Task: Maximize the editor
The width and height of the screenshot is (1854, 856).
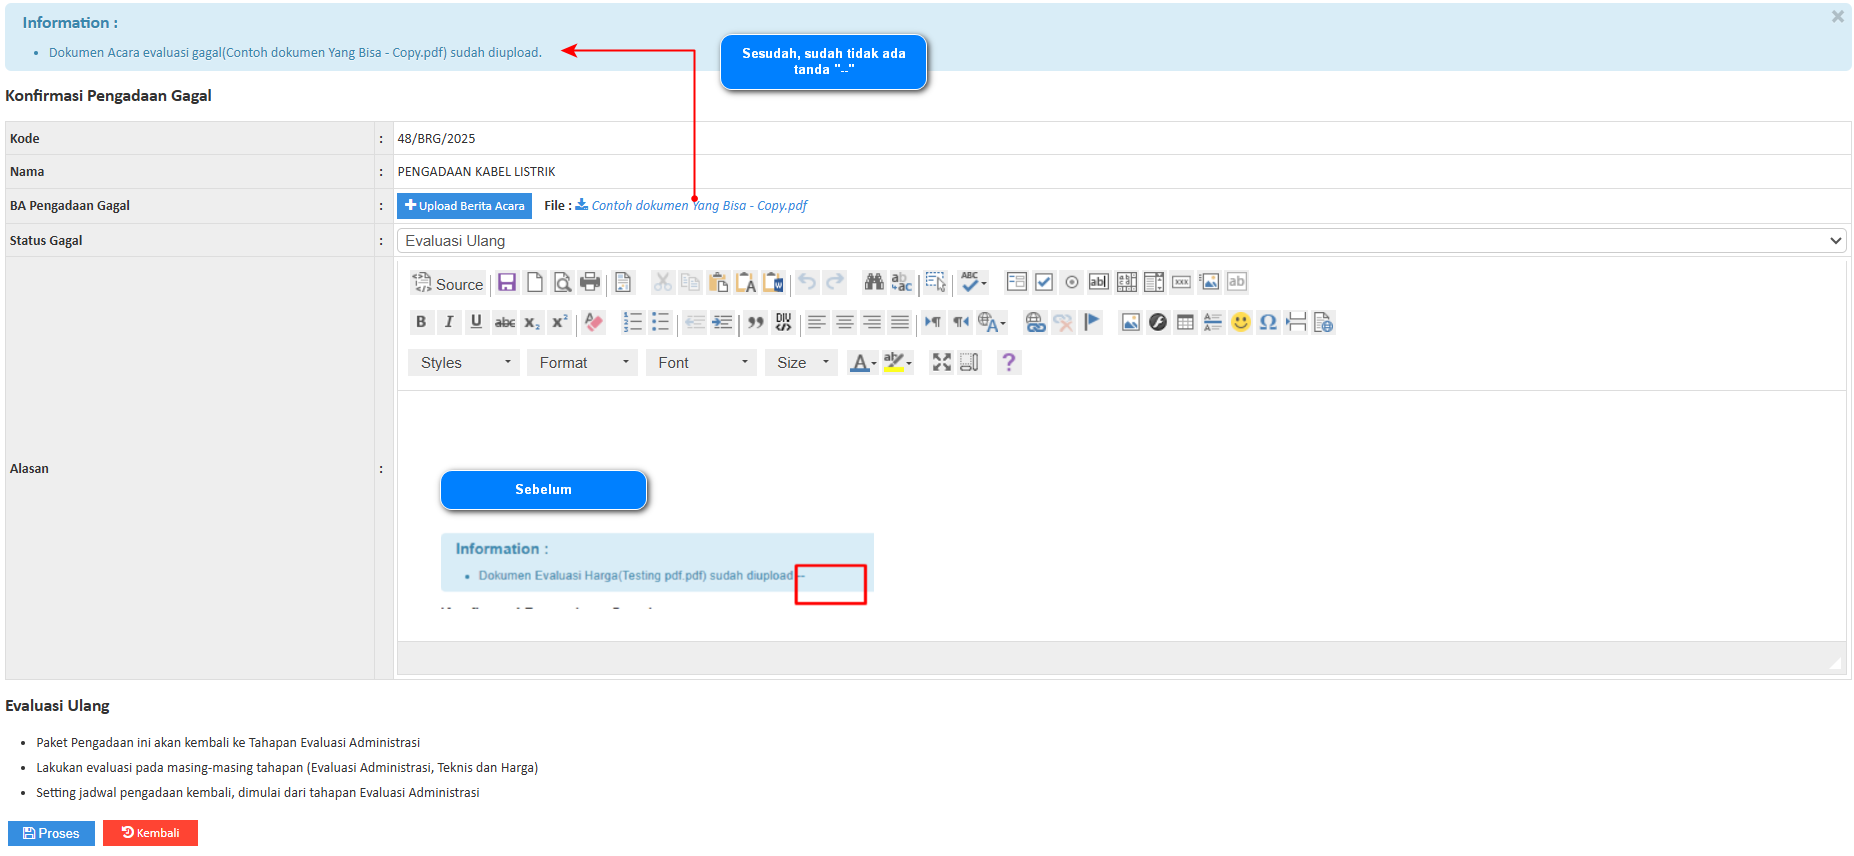Action: click(942, 362)
